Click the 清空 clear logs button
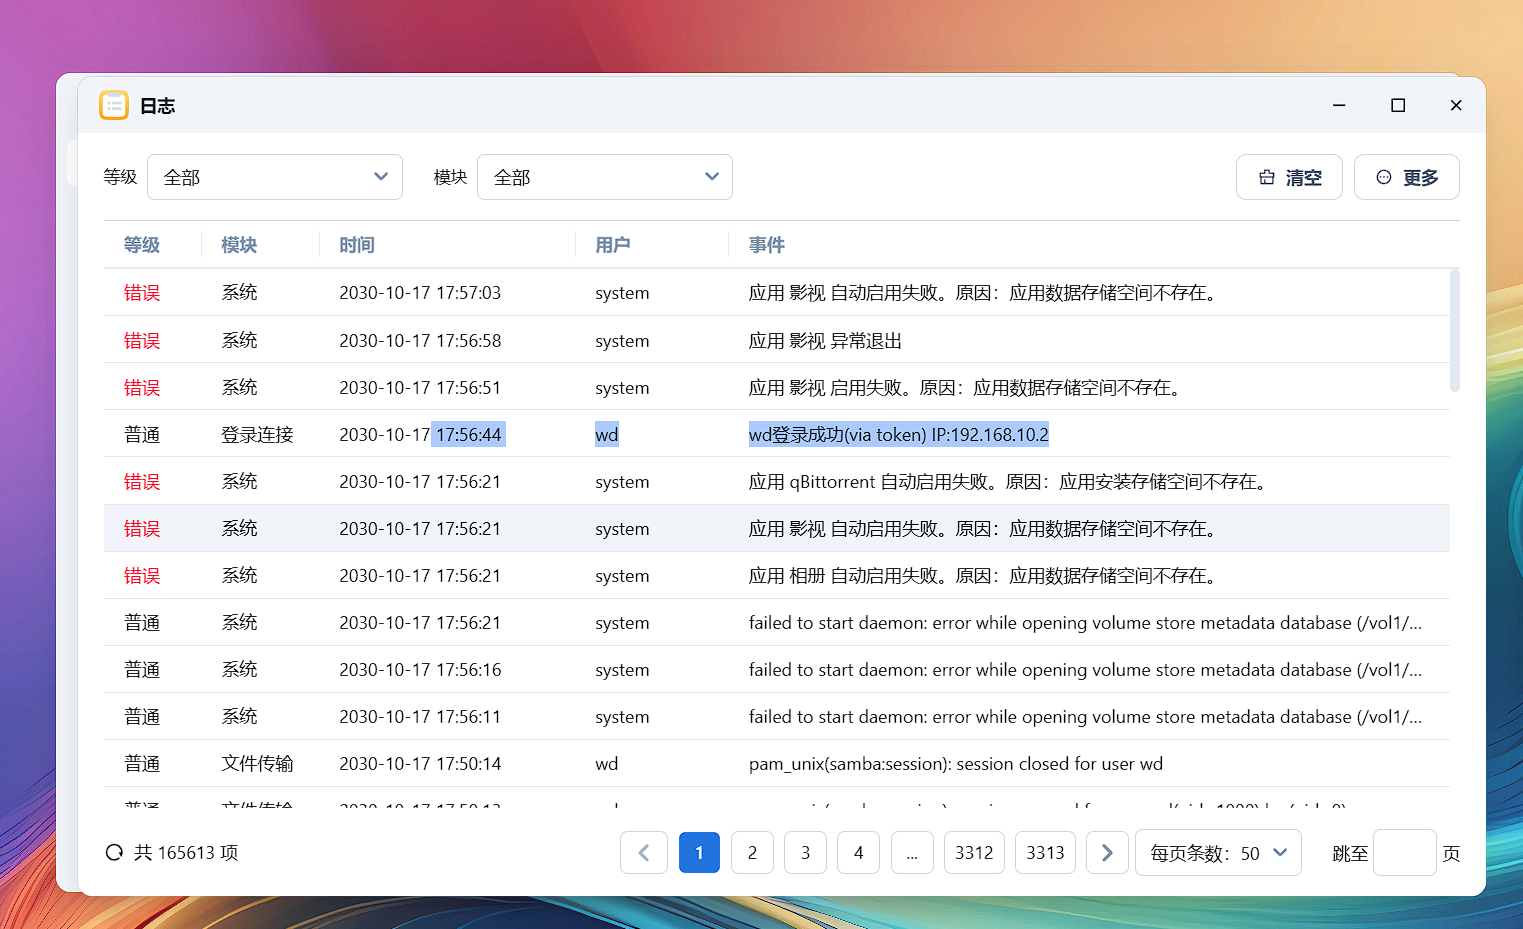The width and height of the screenshot is (1523, 929). 1289,177
